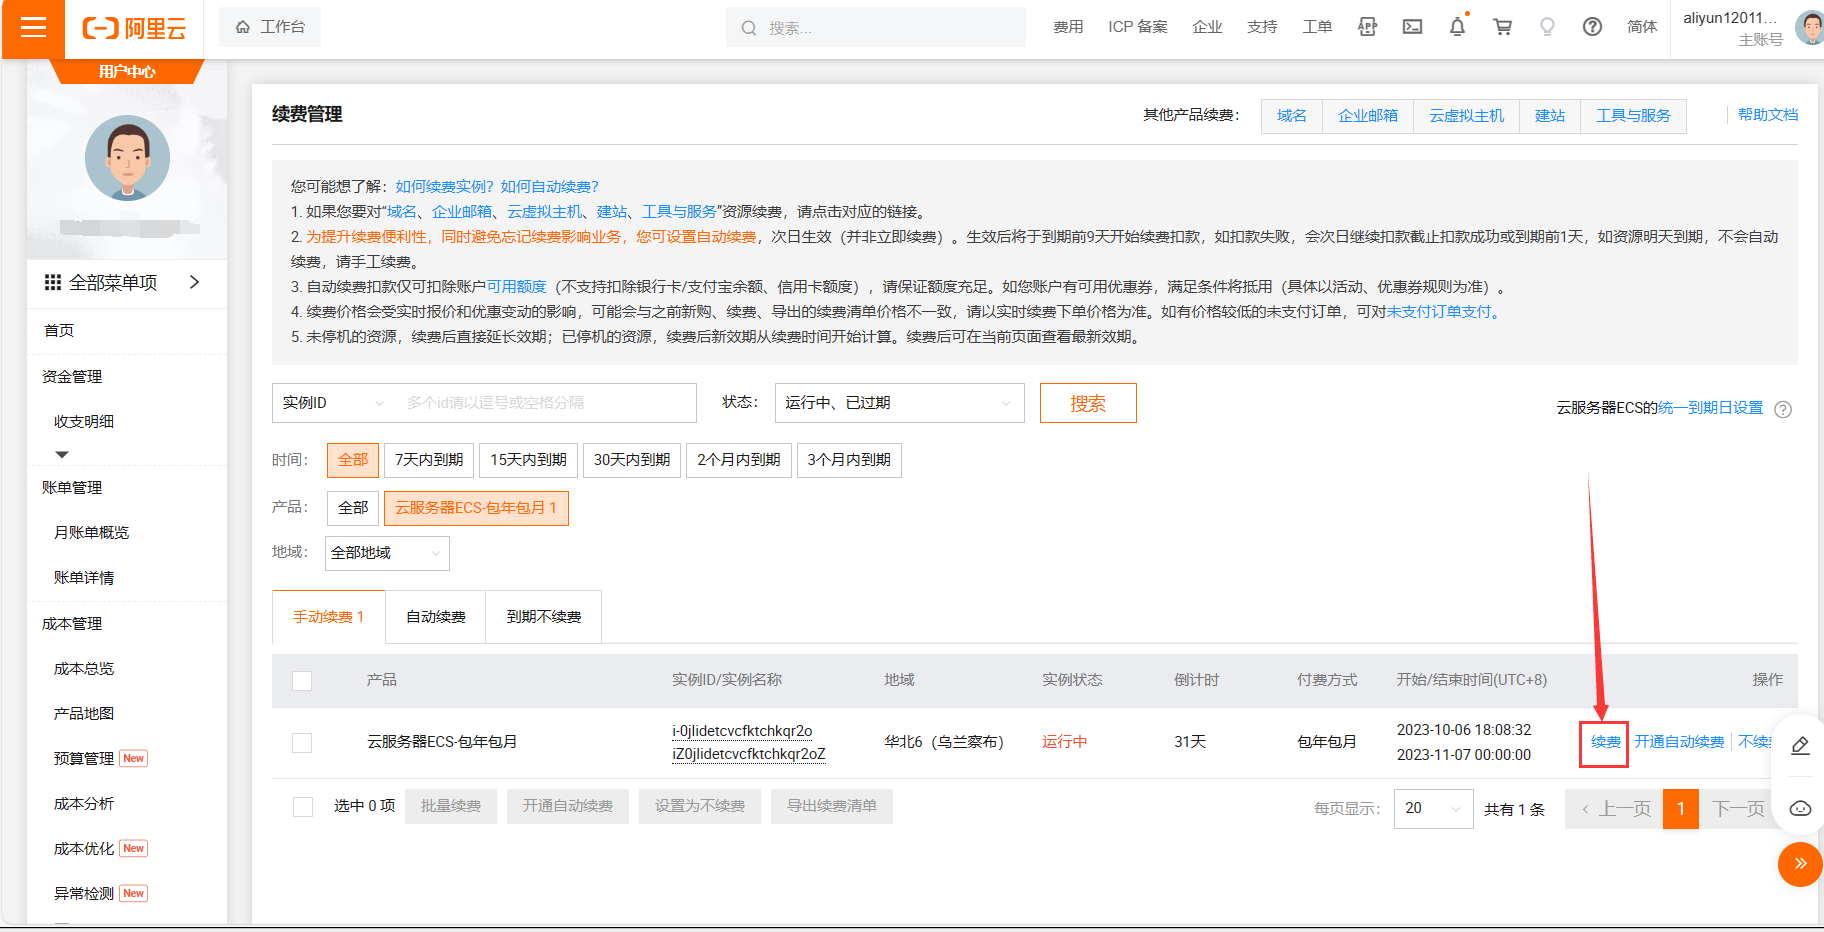Open 月账单概览 in the sidebar
1824x932 pixels.
tap(91, 533)
